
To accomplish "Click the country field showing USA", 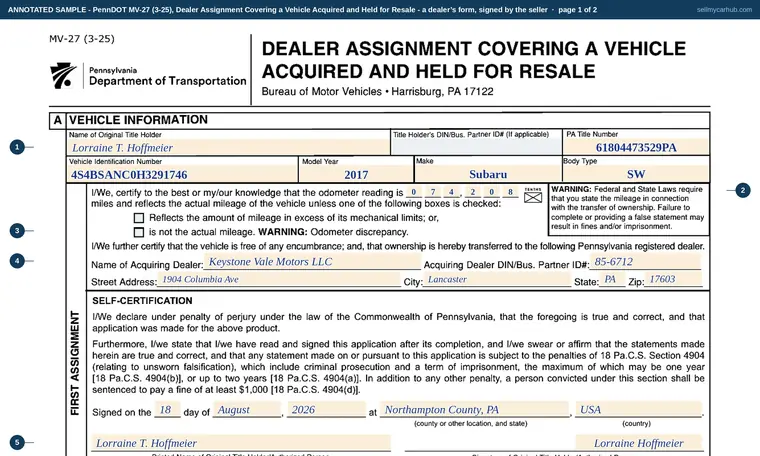I will pos(638,409).
